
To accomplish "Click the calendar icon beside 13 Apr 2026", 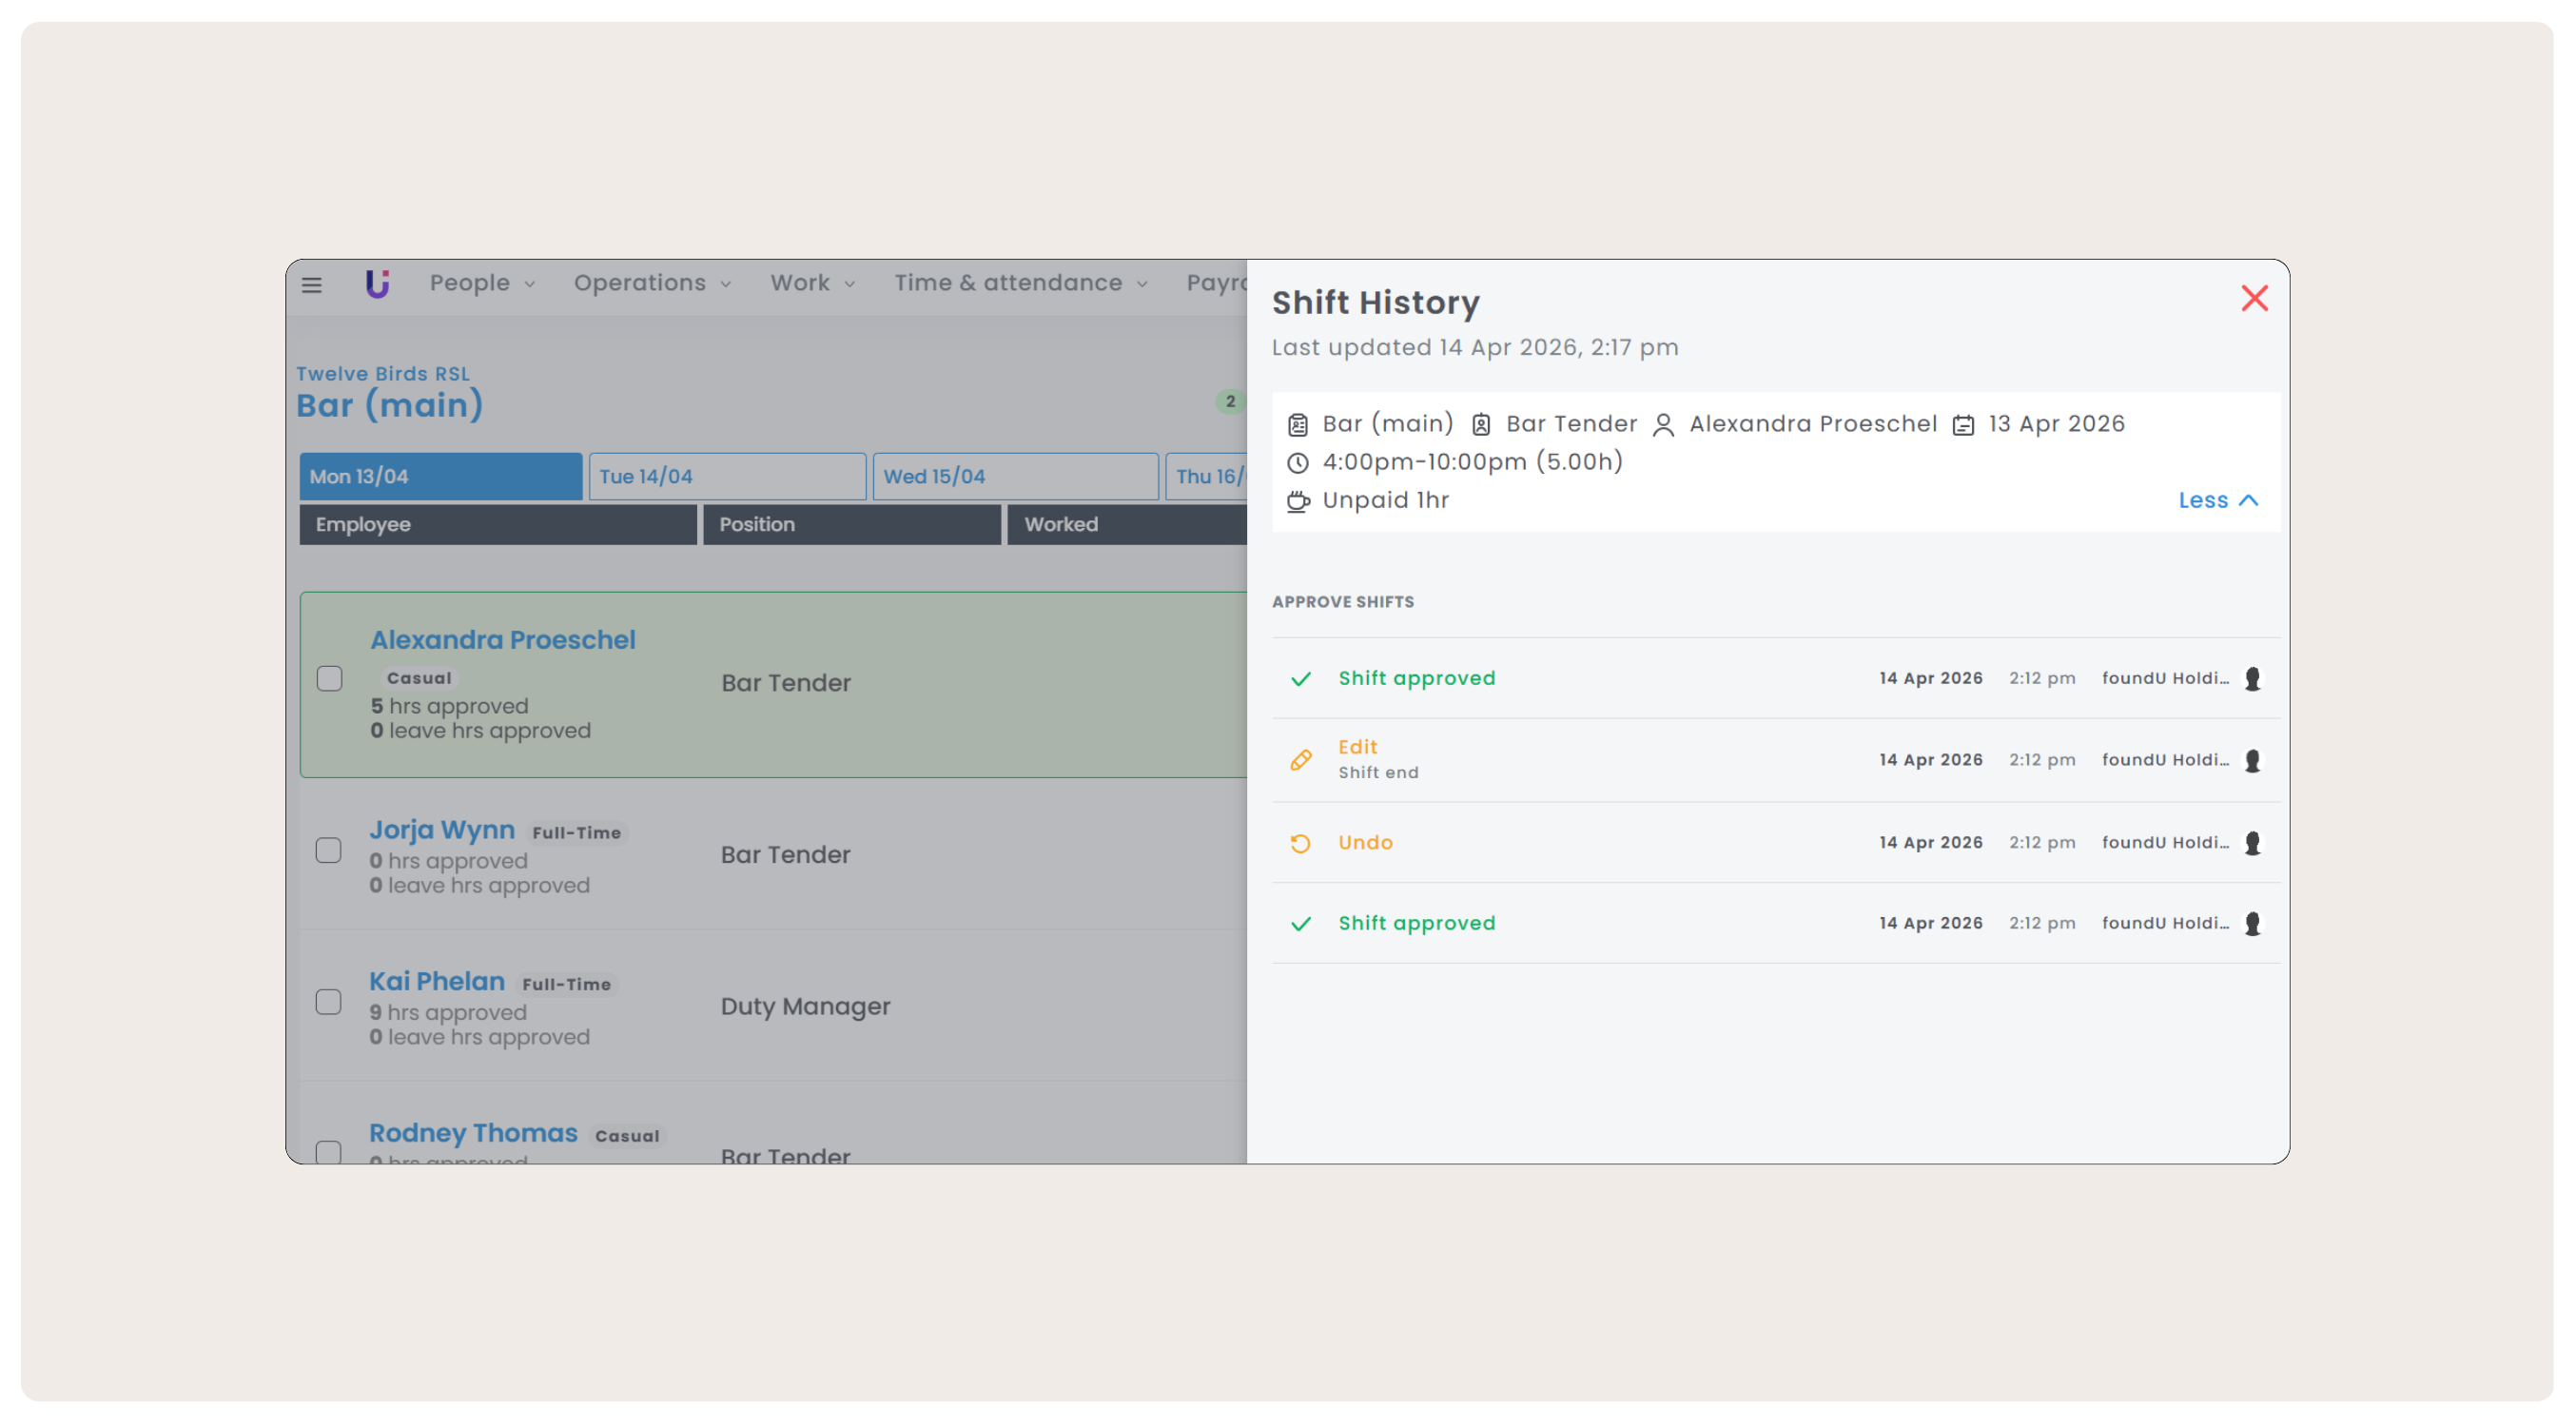I will pos(1963,425).
